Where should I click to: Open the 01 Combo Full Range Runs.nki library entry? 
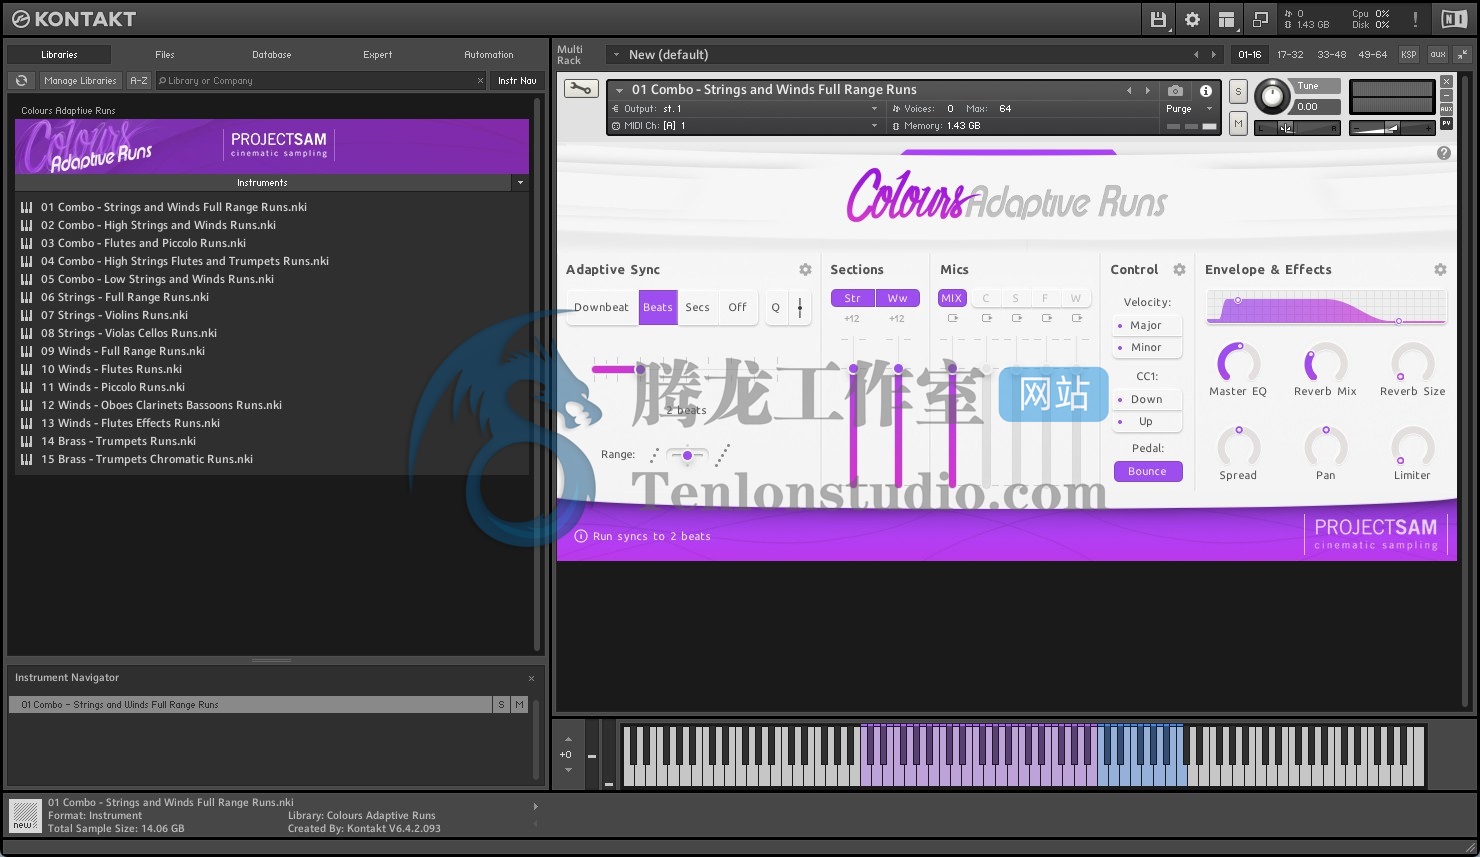[173, 207]
